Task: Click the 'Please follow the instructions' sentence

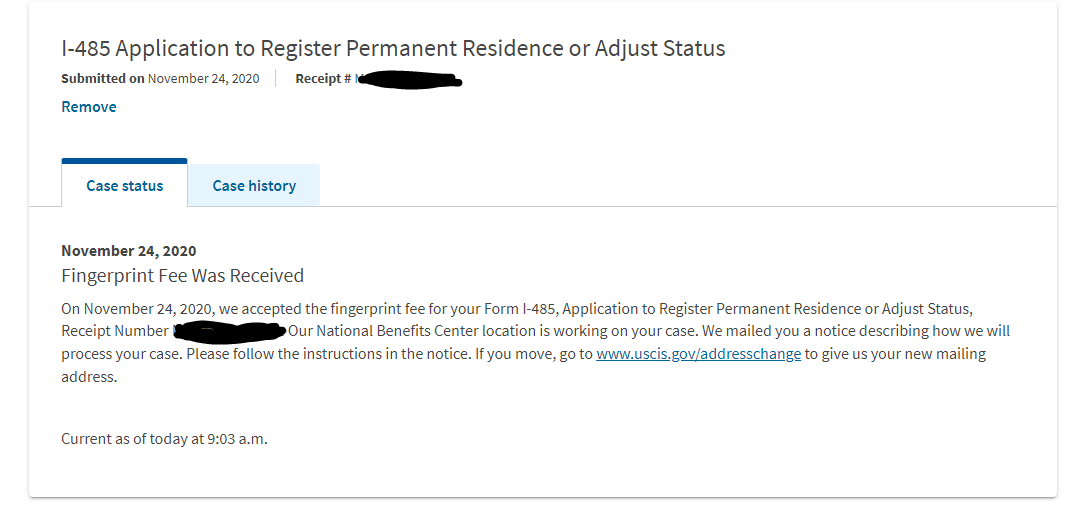Action: point(329,354)
